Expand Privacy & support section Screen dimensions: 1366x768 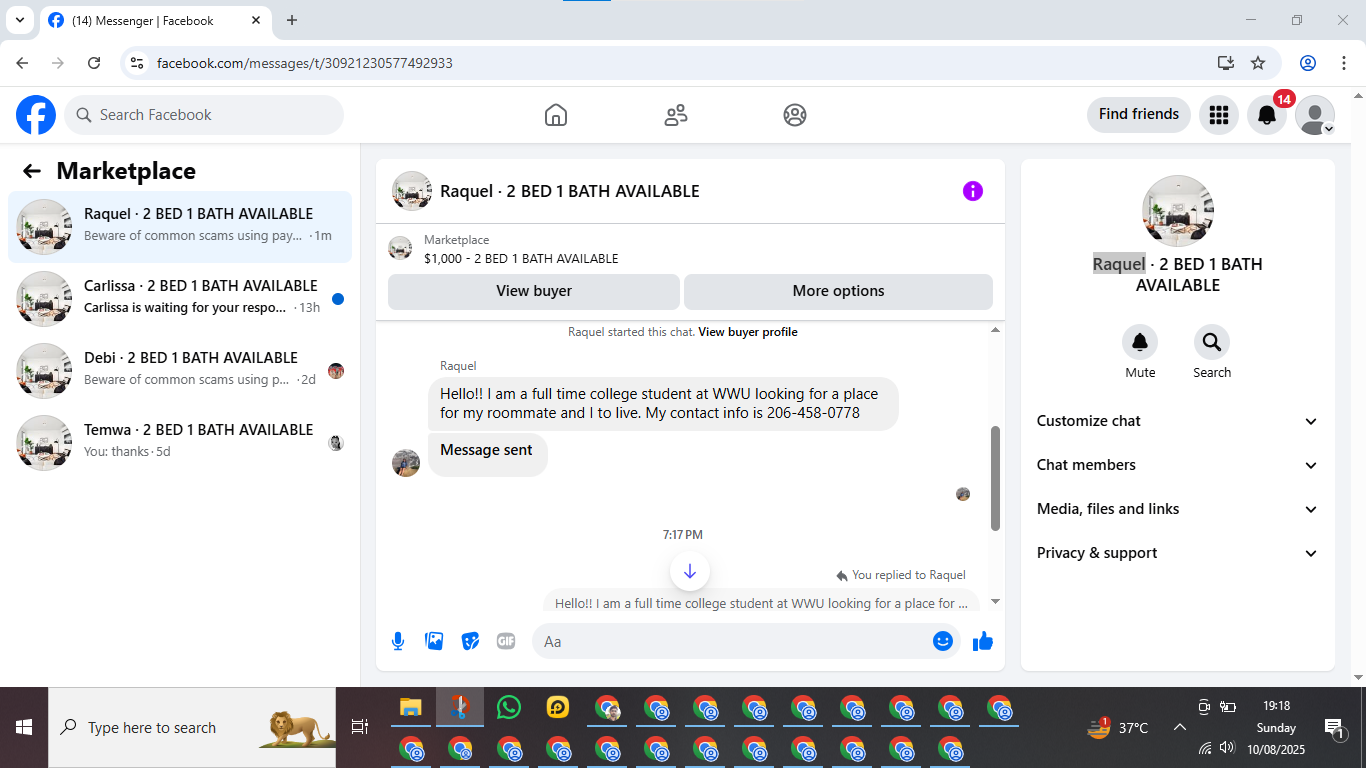tap(1178, 553)
